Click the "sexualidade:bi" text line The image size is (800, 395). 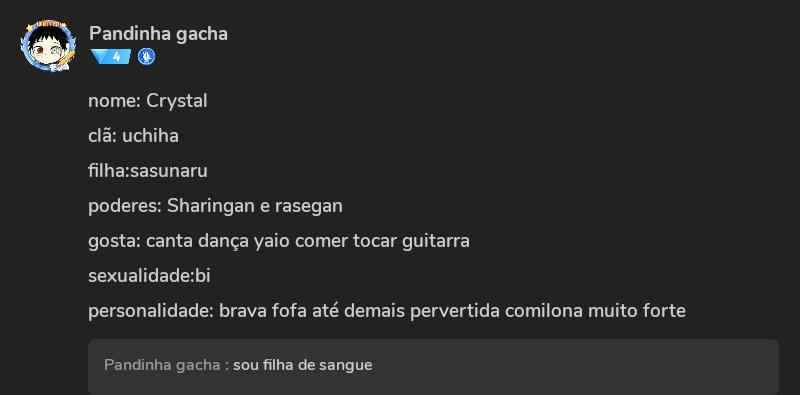click(x=149, y=276)
